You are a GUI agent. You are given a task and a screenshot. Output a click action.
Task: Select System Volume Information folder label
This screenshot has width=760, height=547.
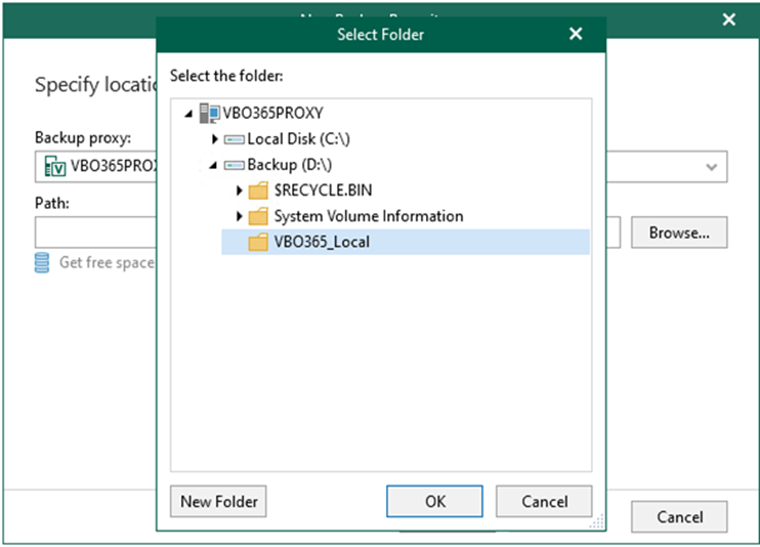tap(369, 216)
